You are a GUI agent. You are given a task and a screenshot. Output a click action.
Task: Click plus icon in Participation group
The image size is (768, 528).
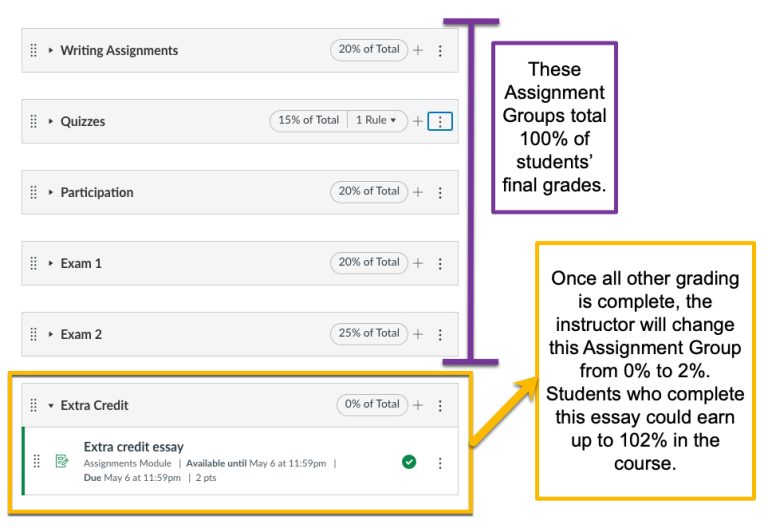[418, 192]
